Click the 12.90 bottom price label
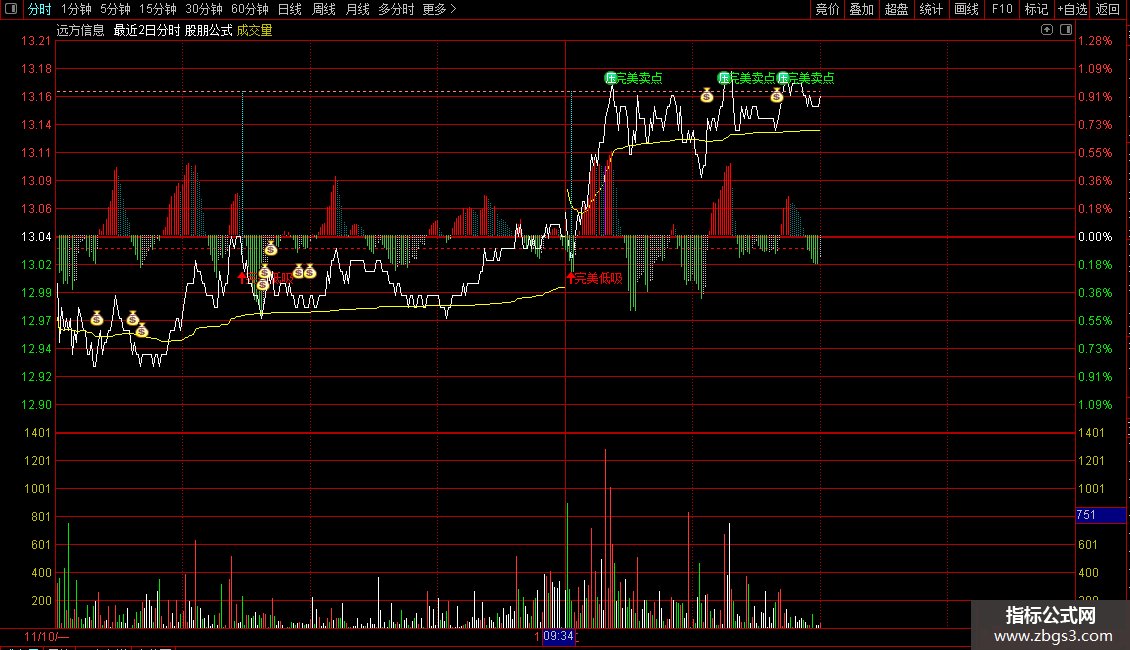This screenshot has width=1130, height=650. coord(36,405)
